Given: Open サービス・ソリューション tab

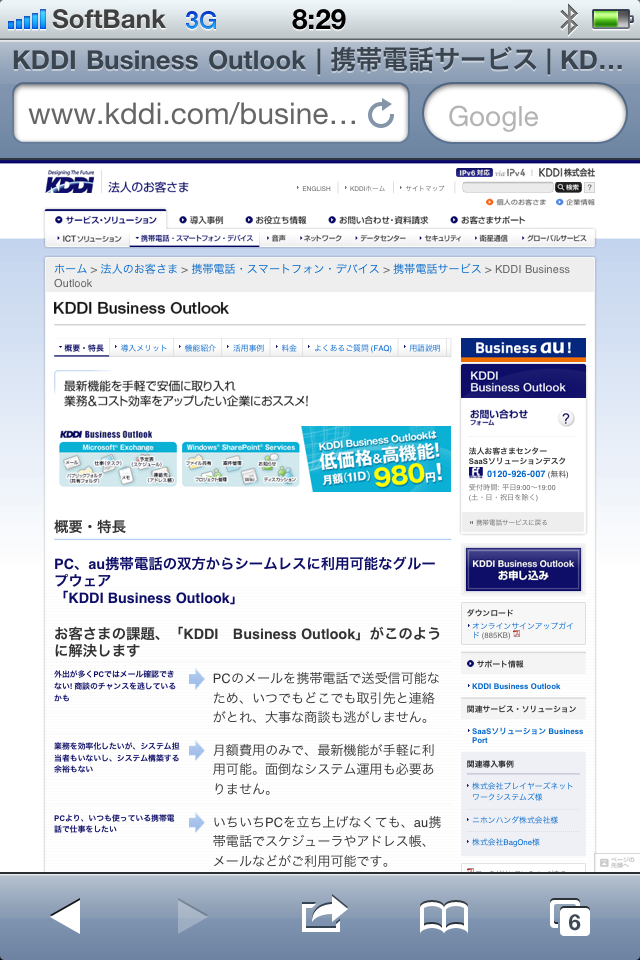Looking at the screenshot, I should coord(106,220).
